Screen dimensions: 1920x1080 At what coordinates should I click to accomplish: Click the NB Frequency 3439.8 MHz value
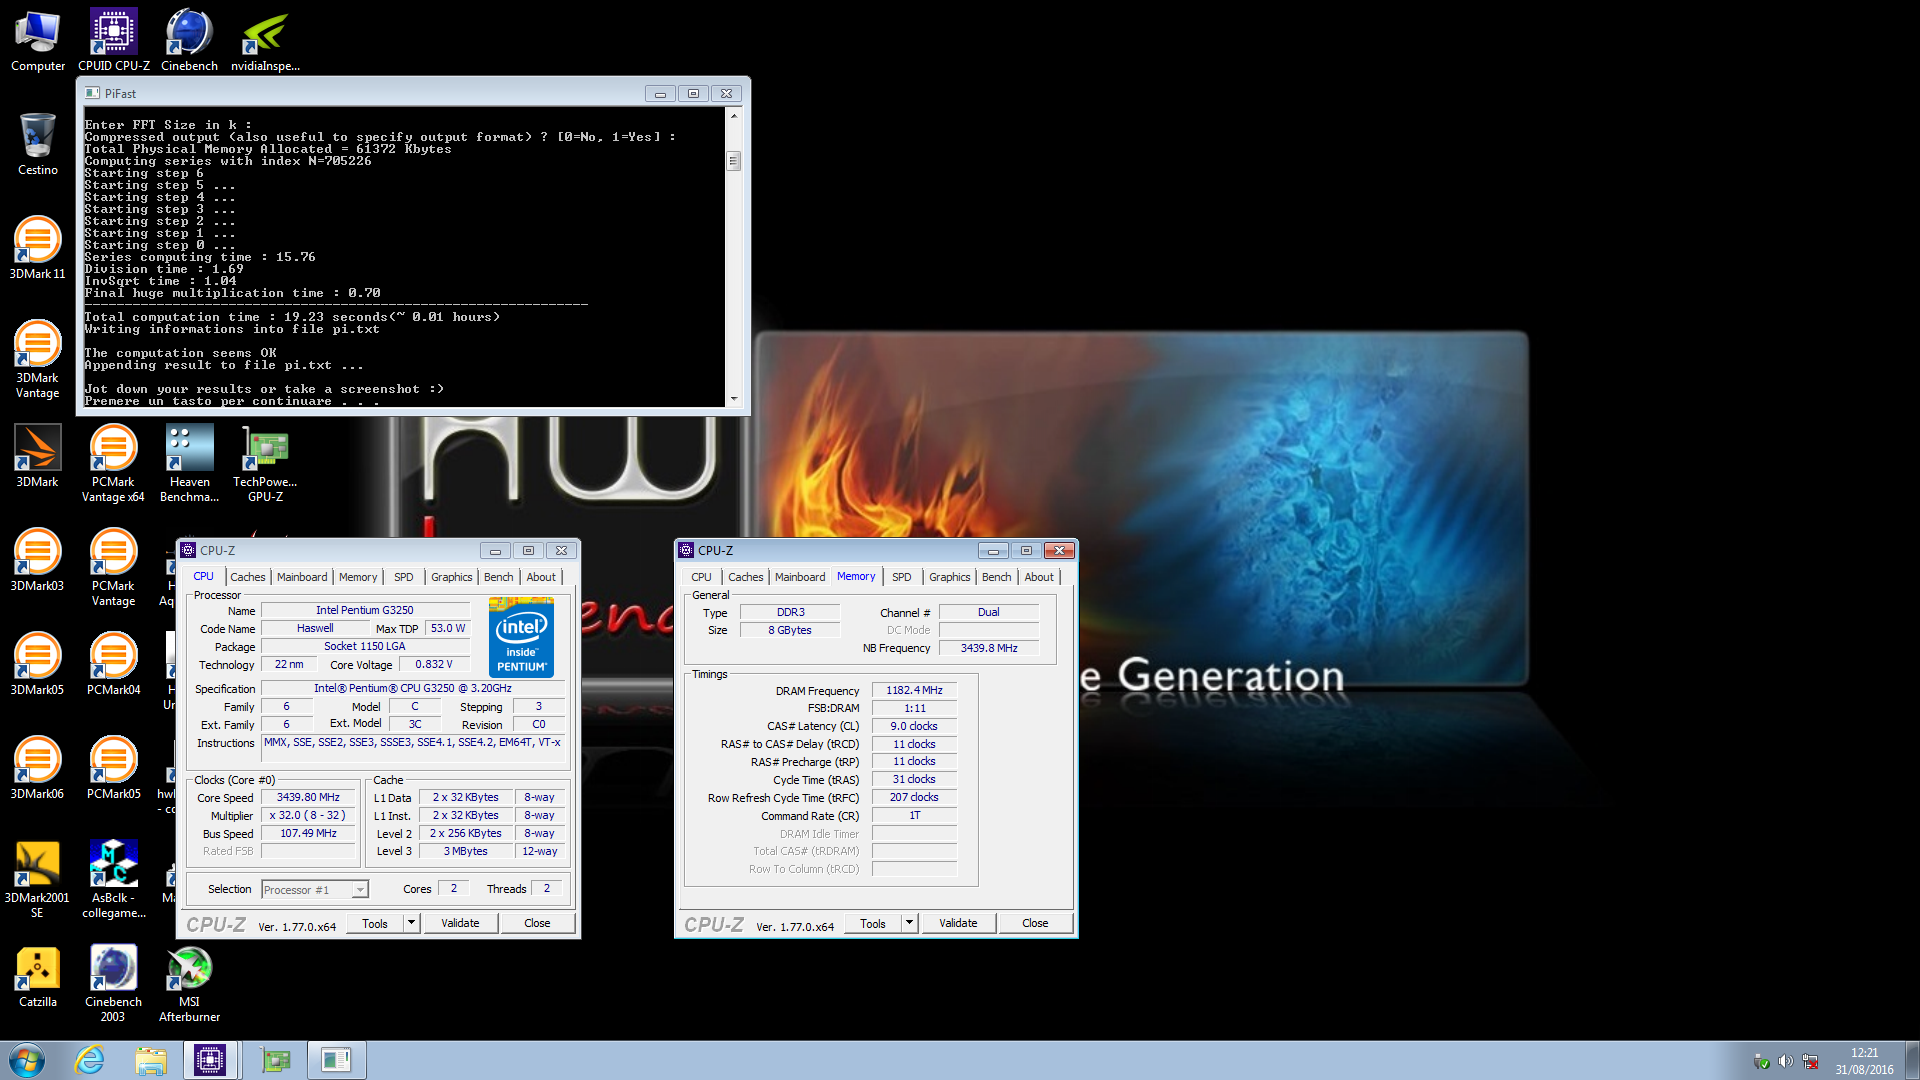point(989,648)
